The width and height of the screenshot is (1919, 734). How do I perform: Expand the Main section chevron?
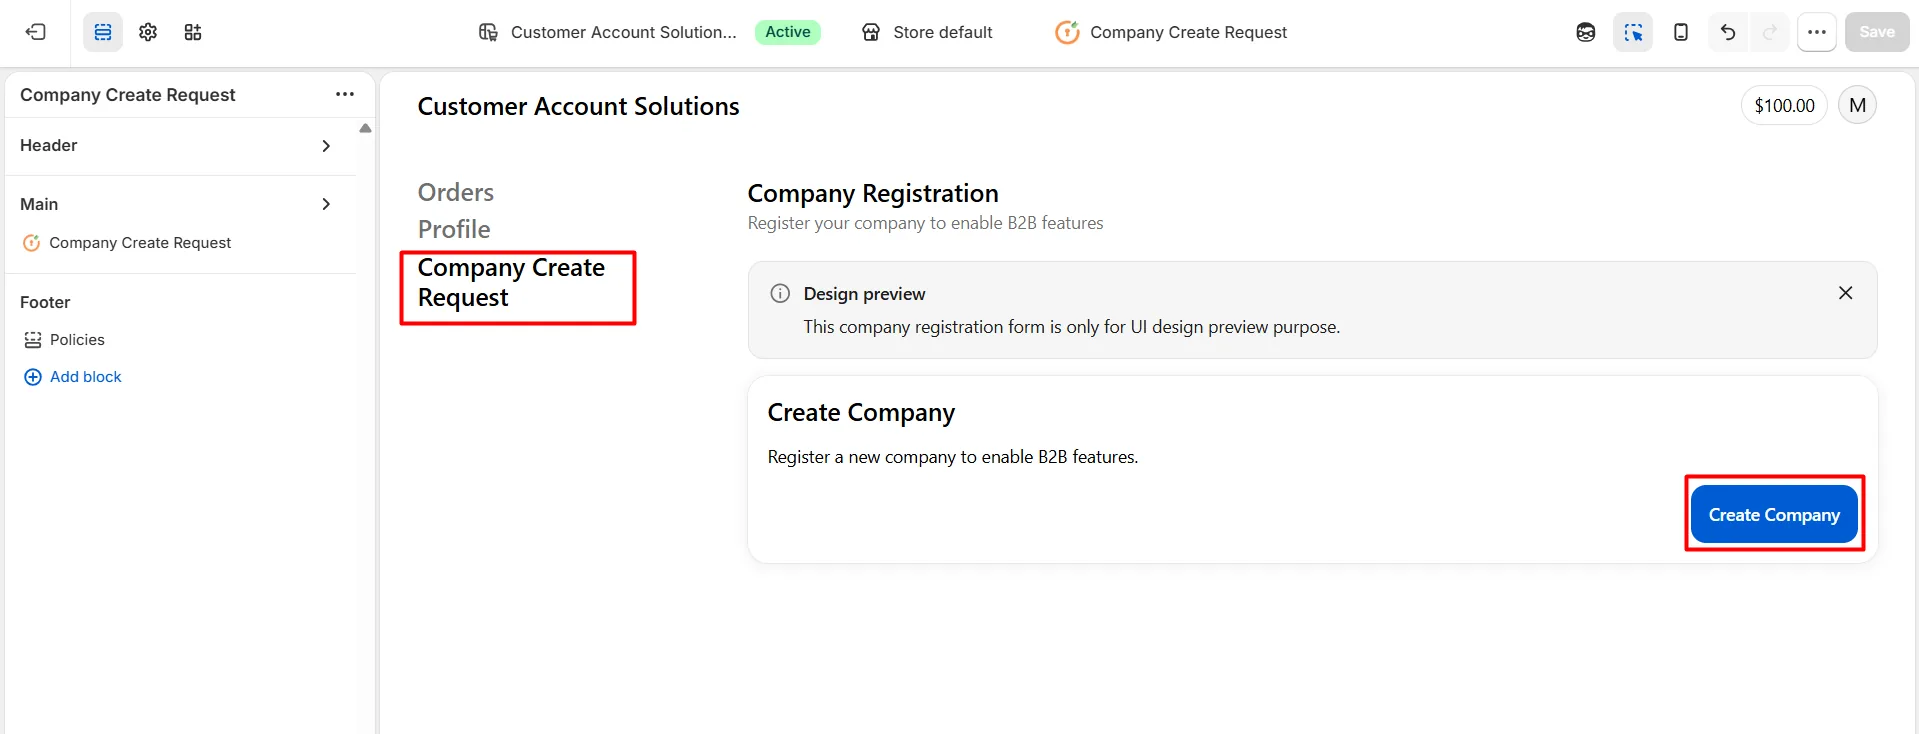(326, 204)
